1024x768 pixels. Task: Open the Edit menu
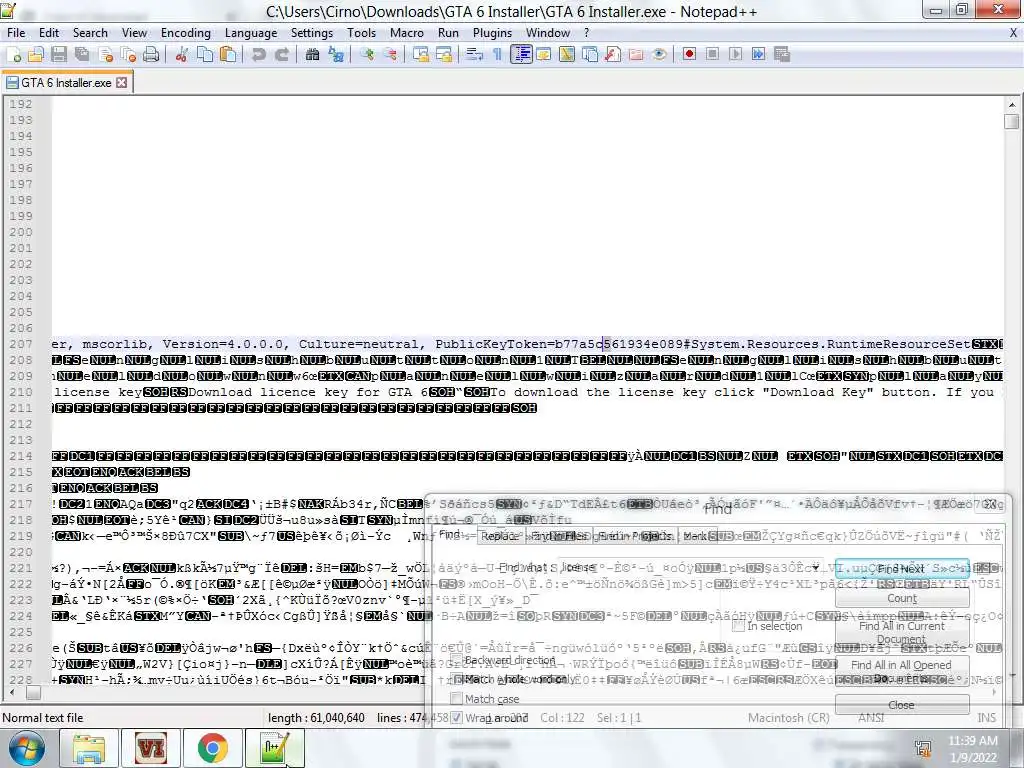coord(48,33)
